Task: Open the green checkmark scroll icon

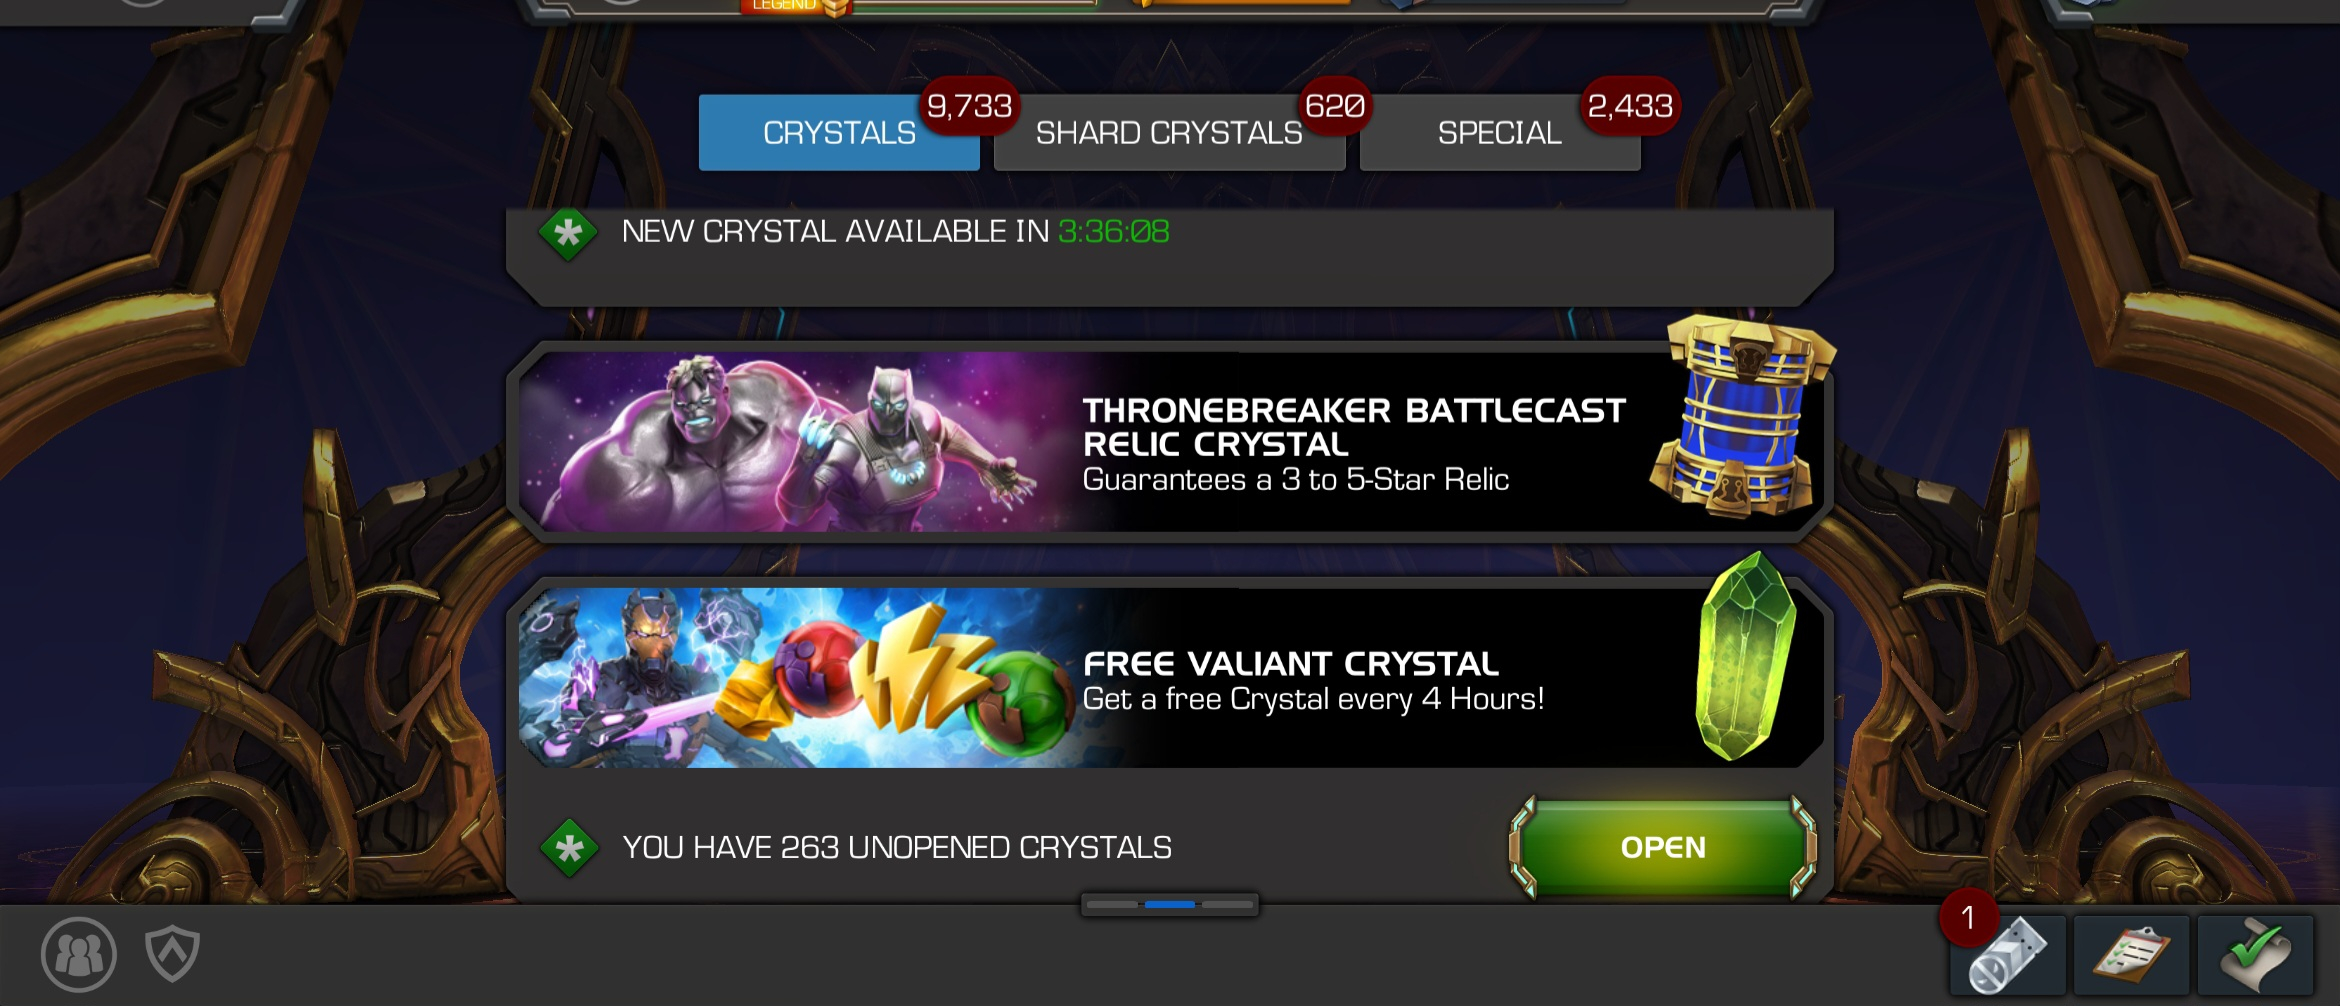Action: (x=2256, y=955)
